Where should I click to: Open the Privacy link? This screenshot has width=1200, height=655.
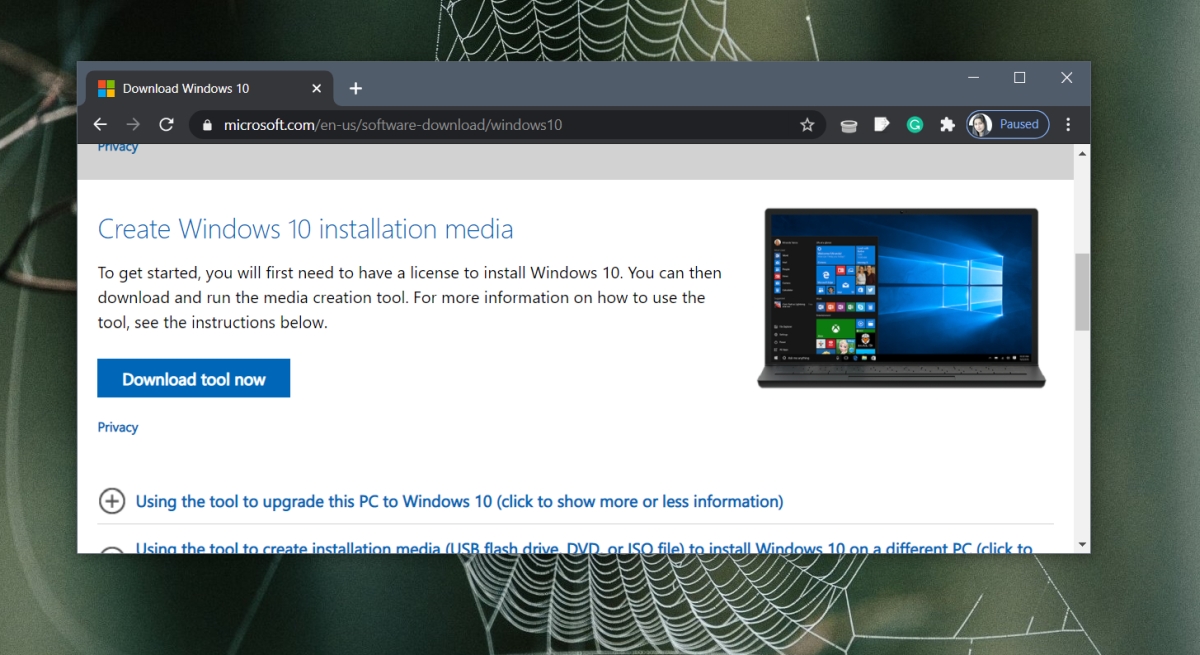click(x=117, y=427)
